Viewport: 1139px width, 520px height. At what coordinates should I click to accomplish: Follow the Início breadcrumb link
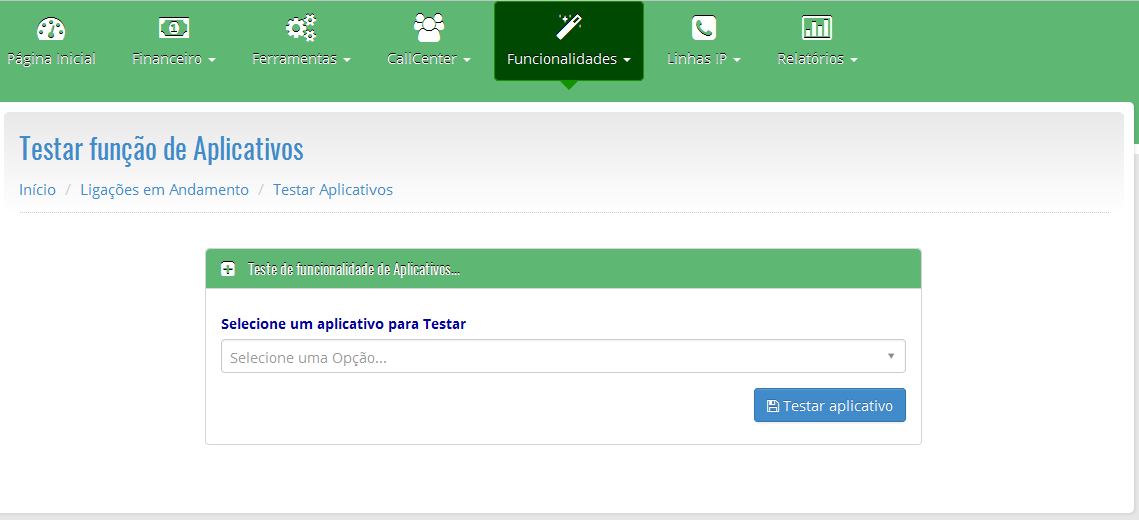pyautogui.click(x=37, y=190)
